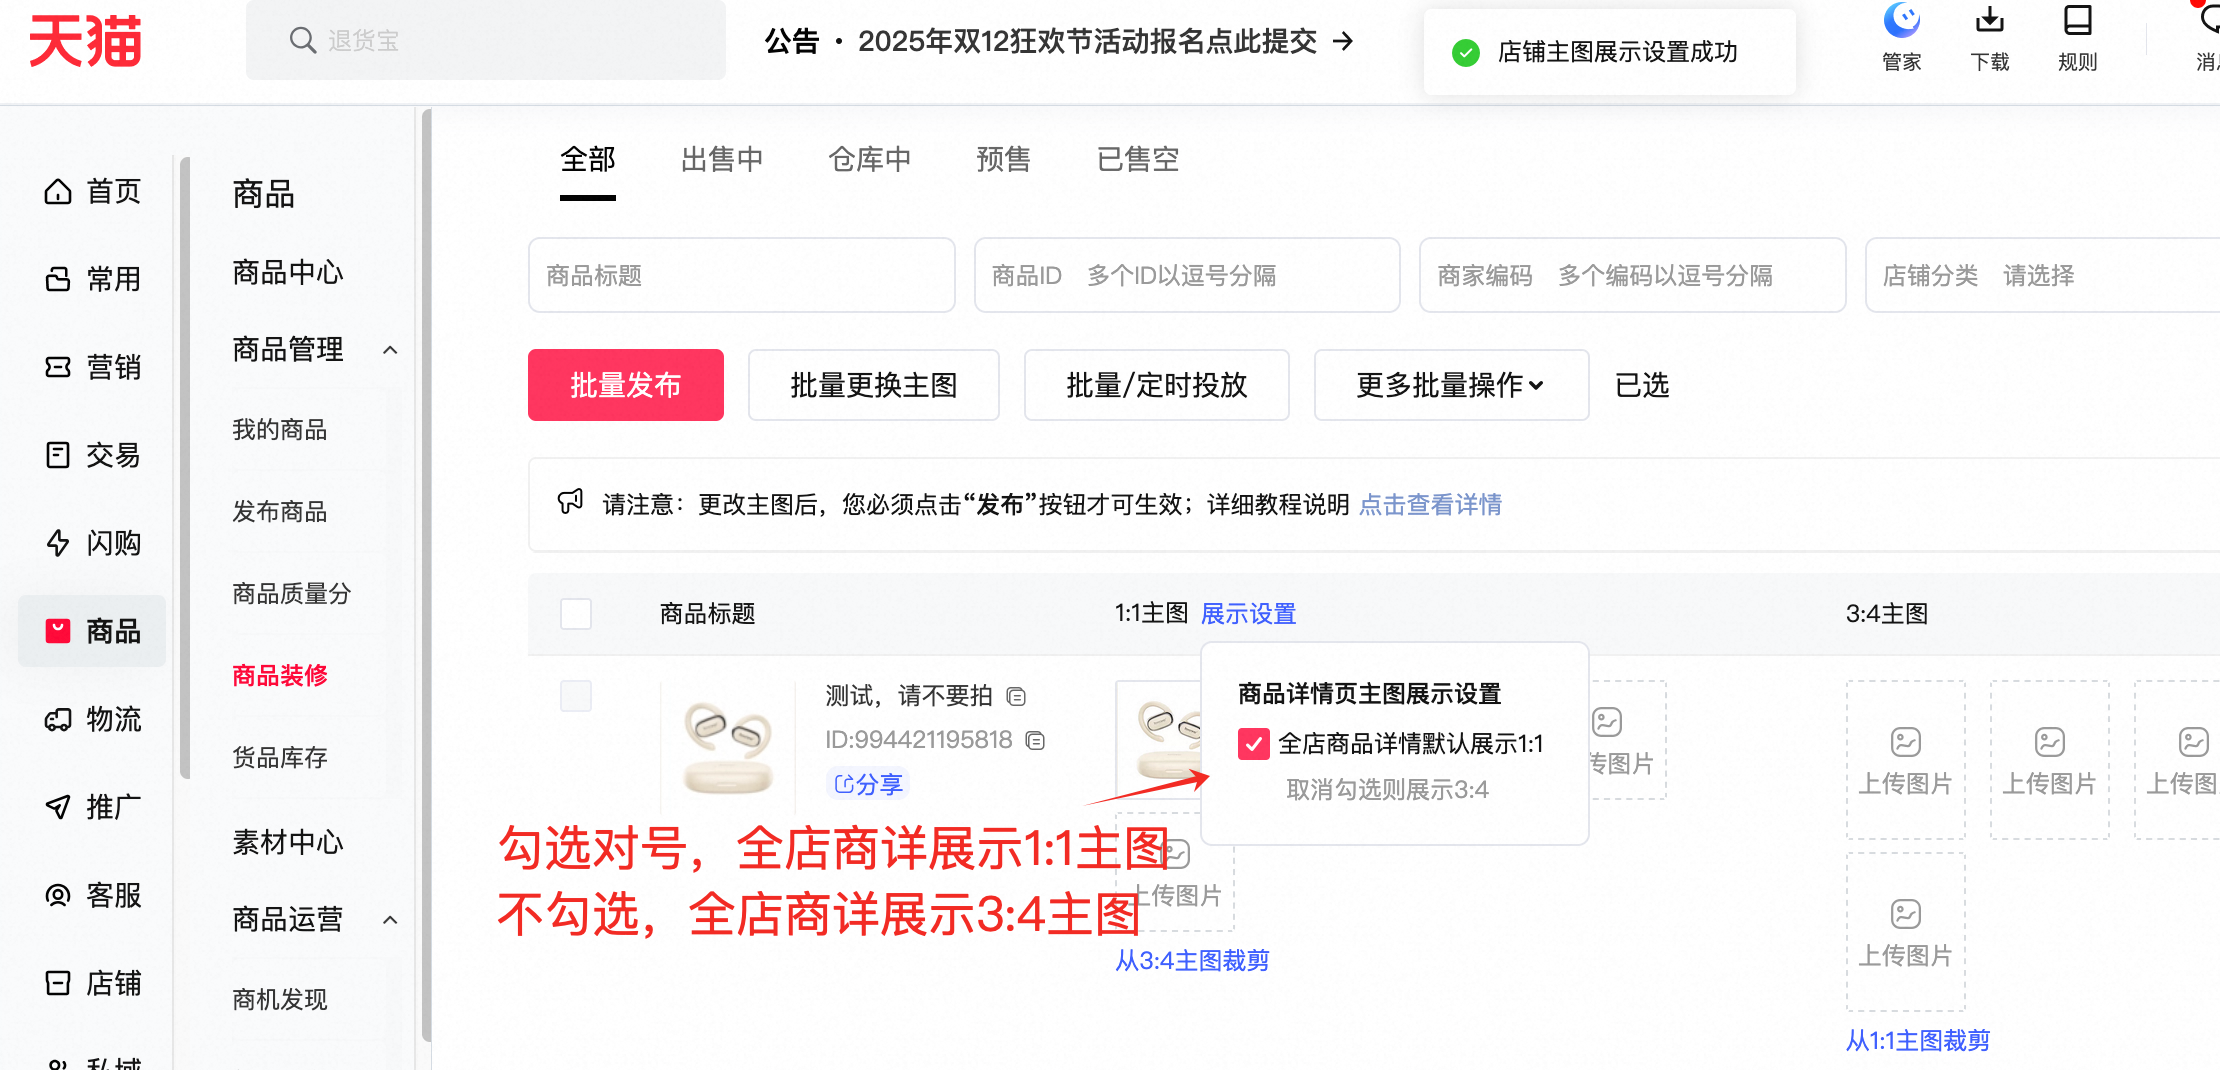Open 推广 in the sidebar
Screen dimensions: 2220x1070
pos(93,807)
